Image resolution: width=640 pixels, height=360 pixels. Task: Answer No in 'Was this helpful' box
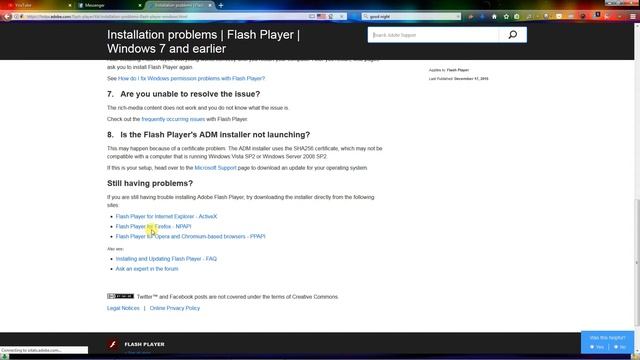click(620, 347)
